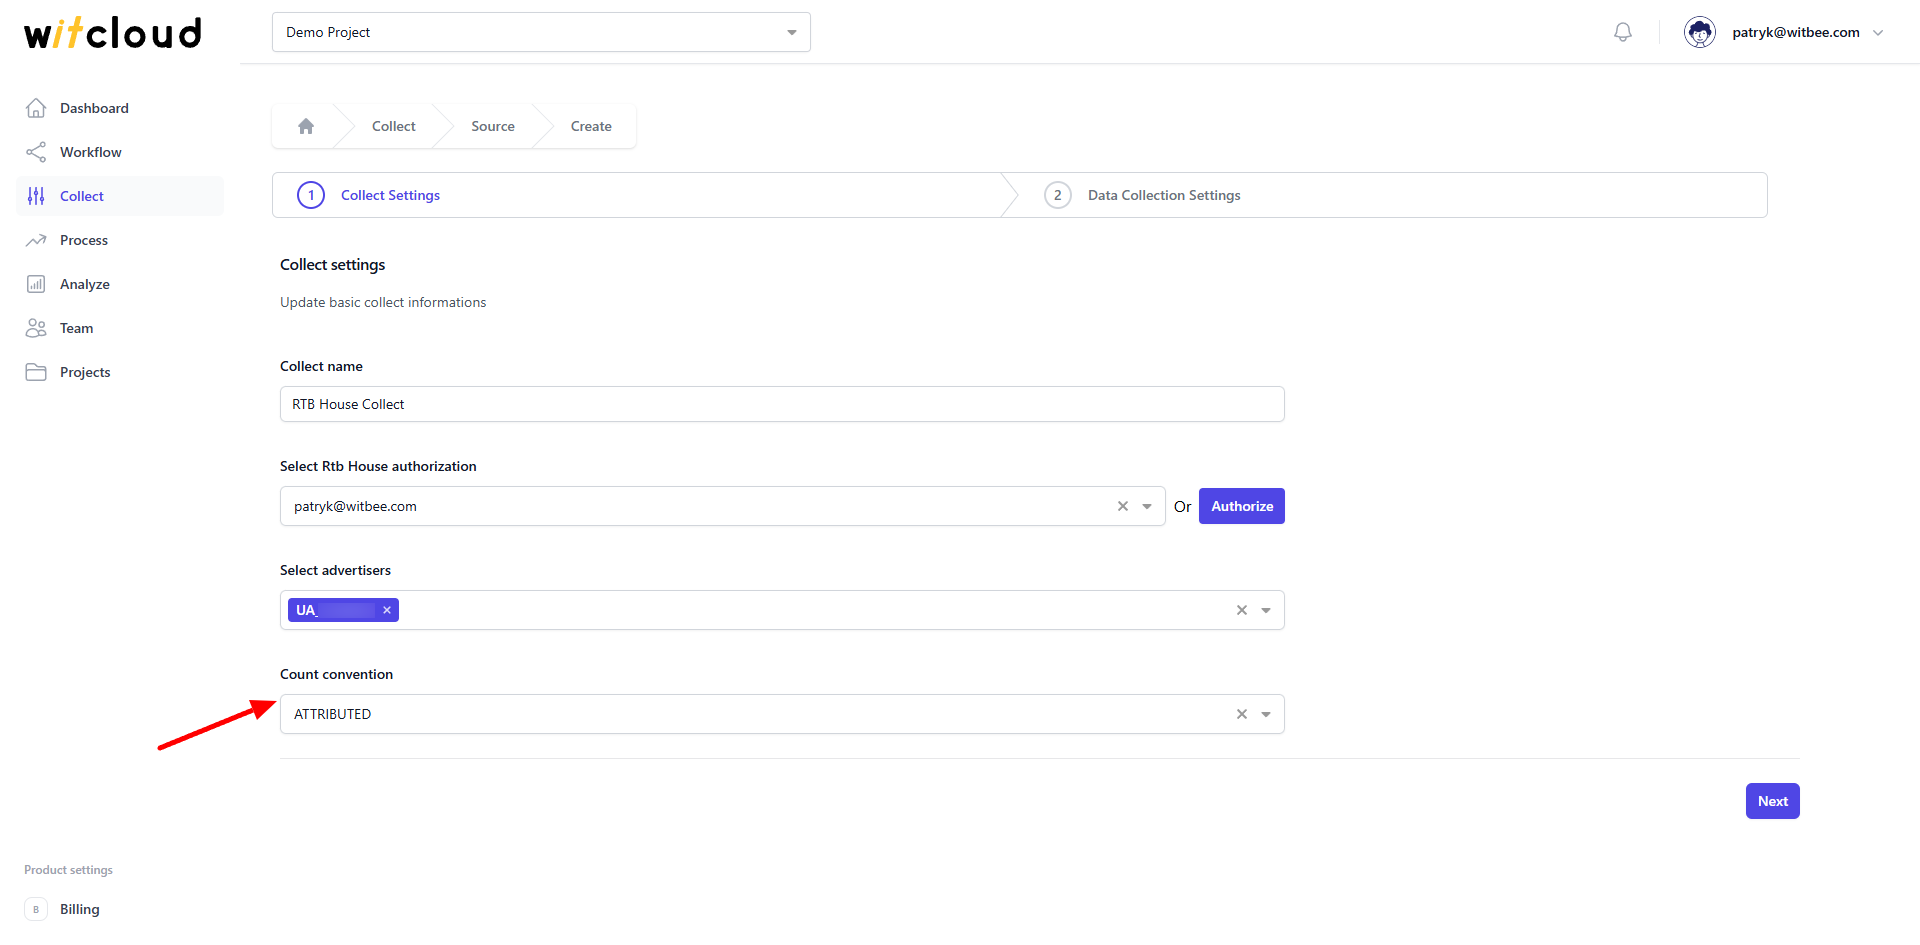Go to Analyze section

pos(85,284)
